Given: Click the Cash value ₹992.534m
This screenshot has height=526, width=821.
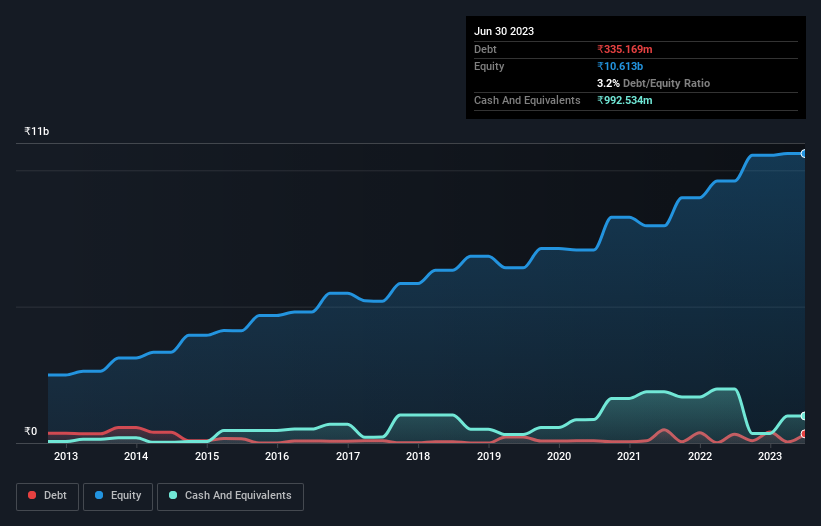Looking at the screenshot, I should click(625, 100).
